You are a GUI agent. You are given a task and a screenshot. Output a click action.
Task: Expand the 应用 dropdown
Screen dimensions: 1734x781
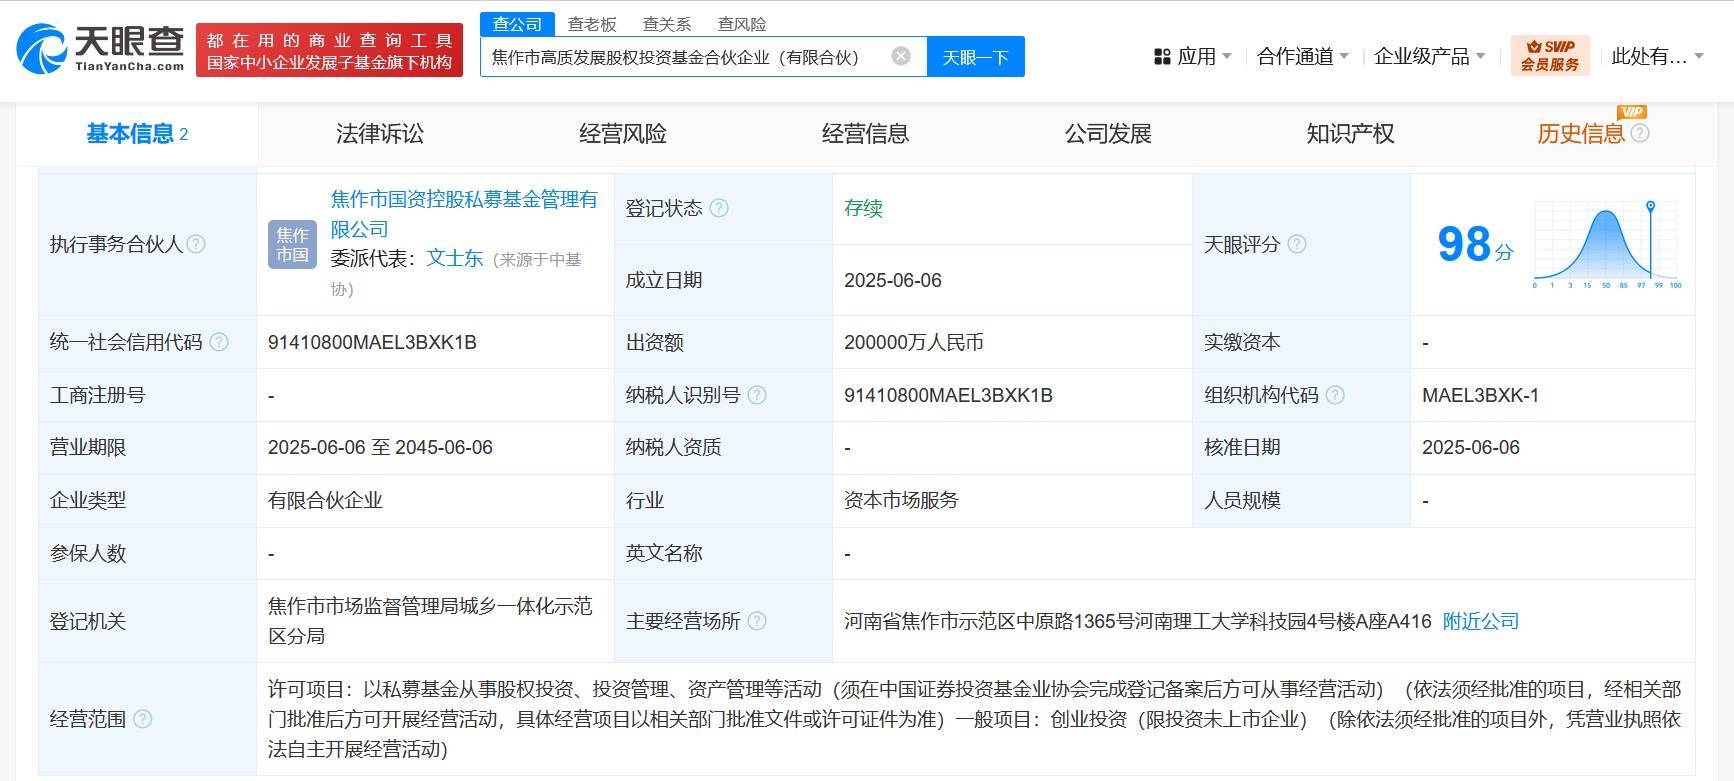coord(1227,57)
